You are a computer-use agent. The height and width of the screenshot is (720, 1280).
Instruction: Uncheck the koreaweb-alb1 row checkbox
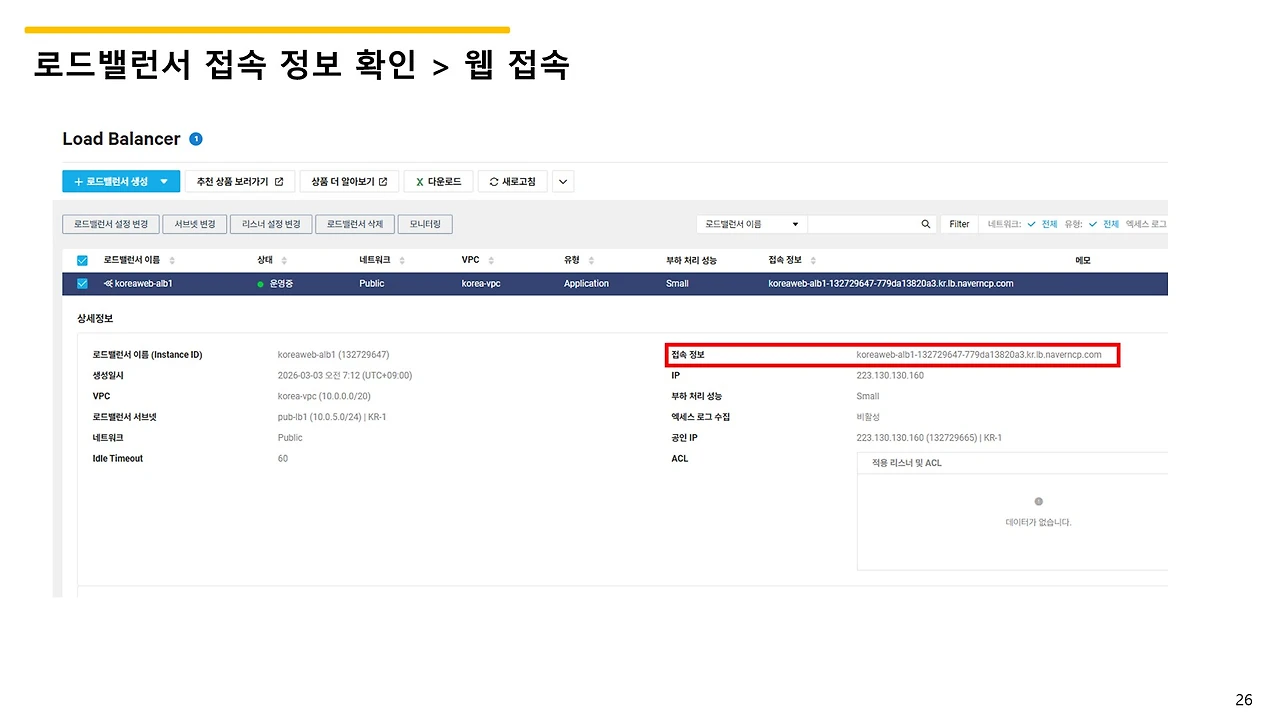pyautogui.click(x=82, y=283)
